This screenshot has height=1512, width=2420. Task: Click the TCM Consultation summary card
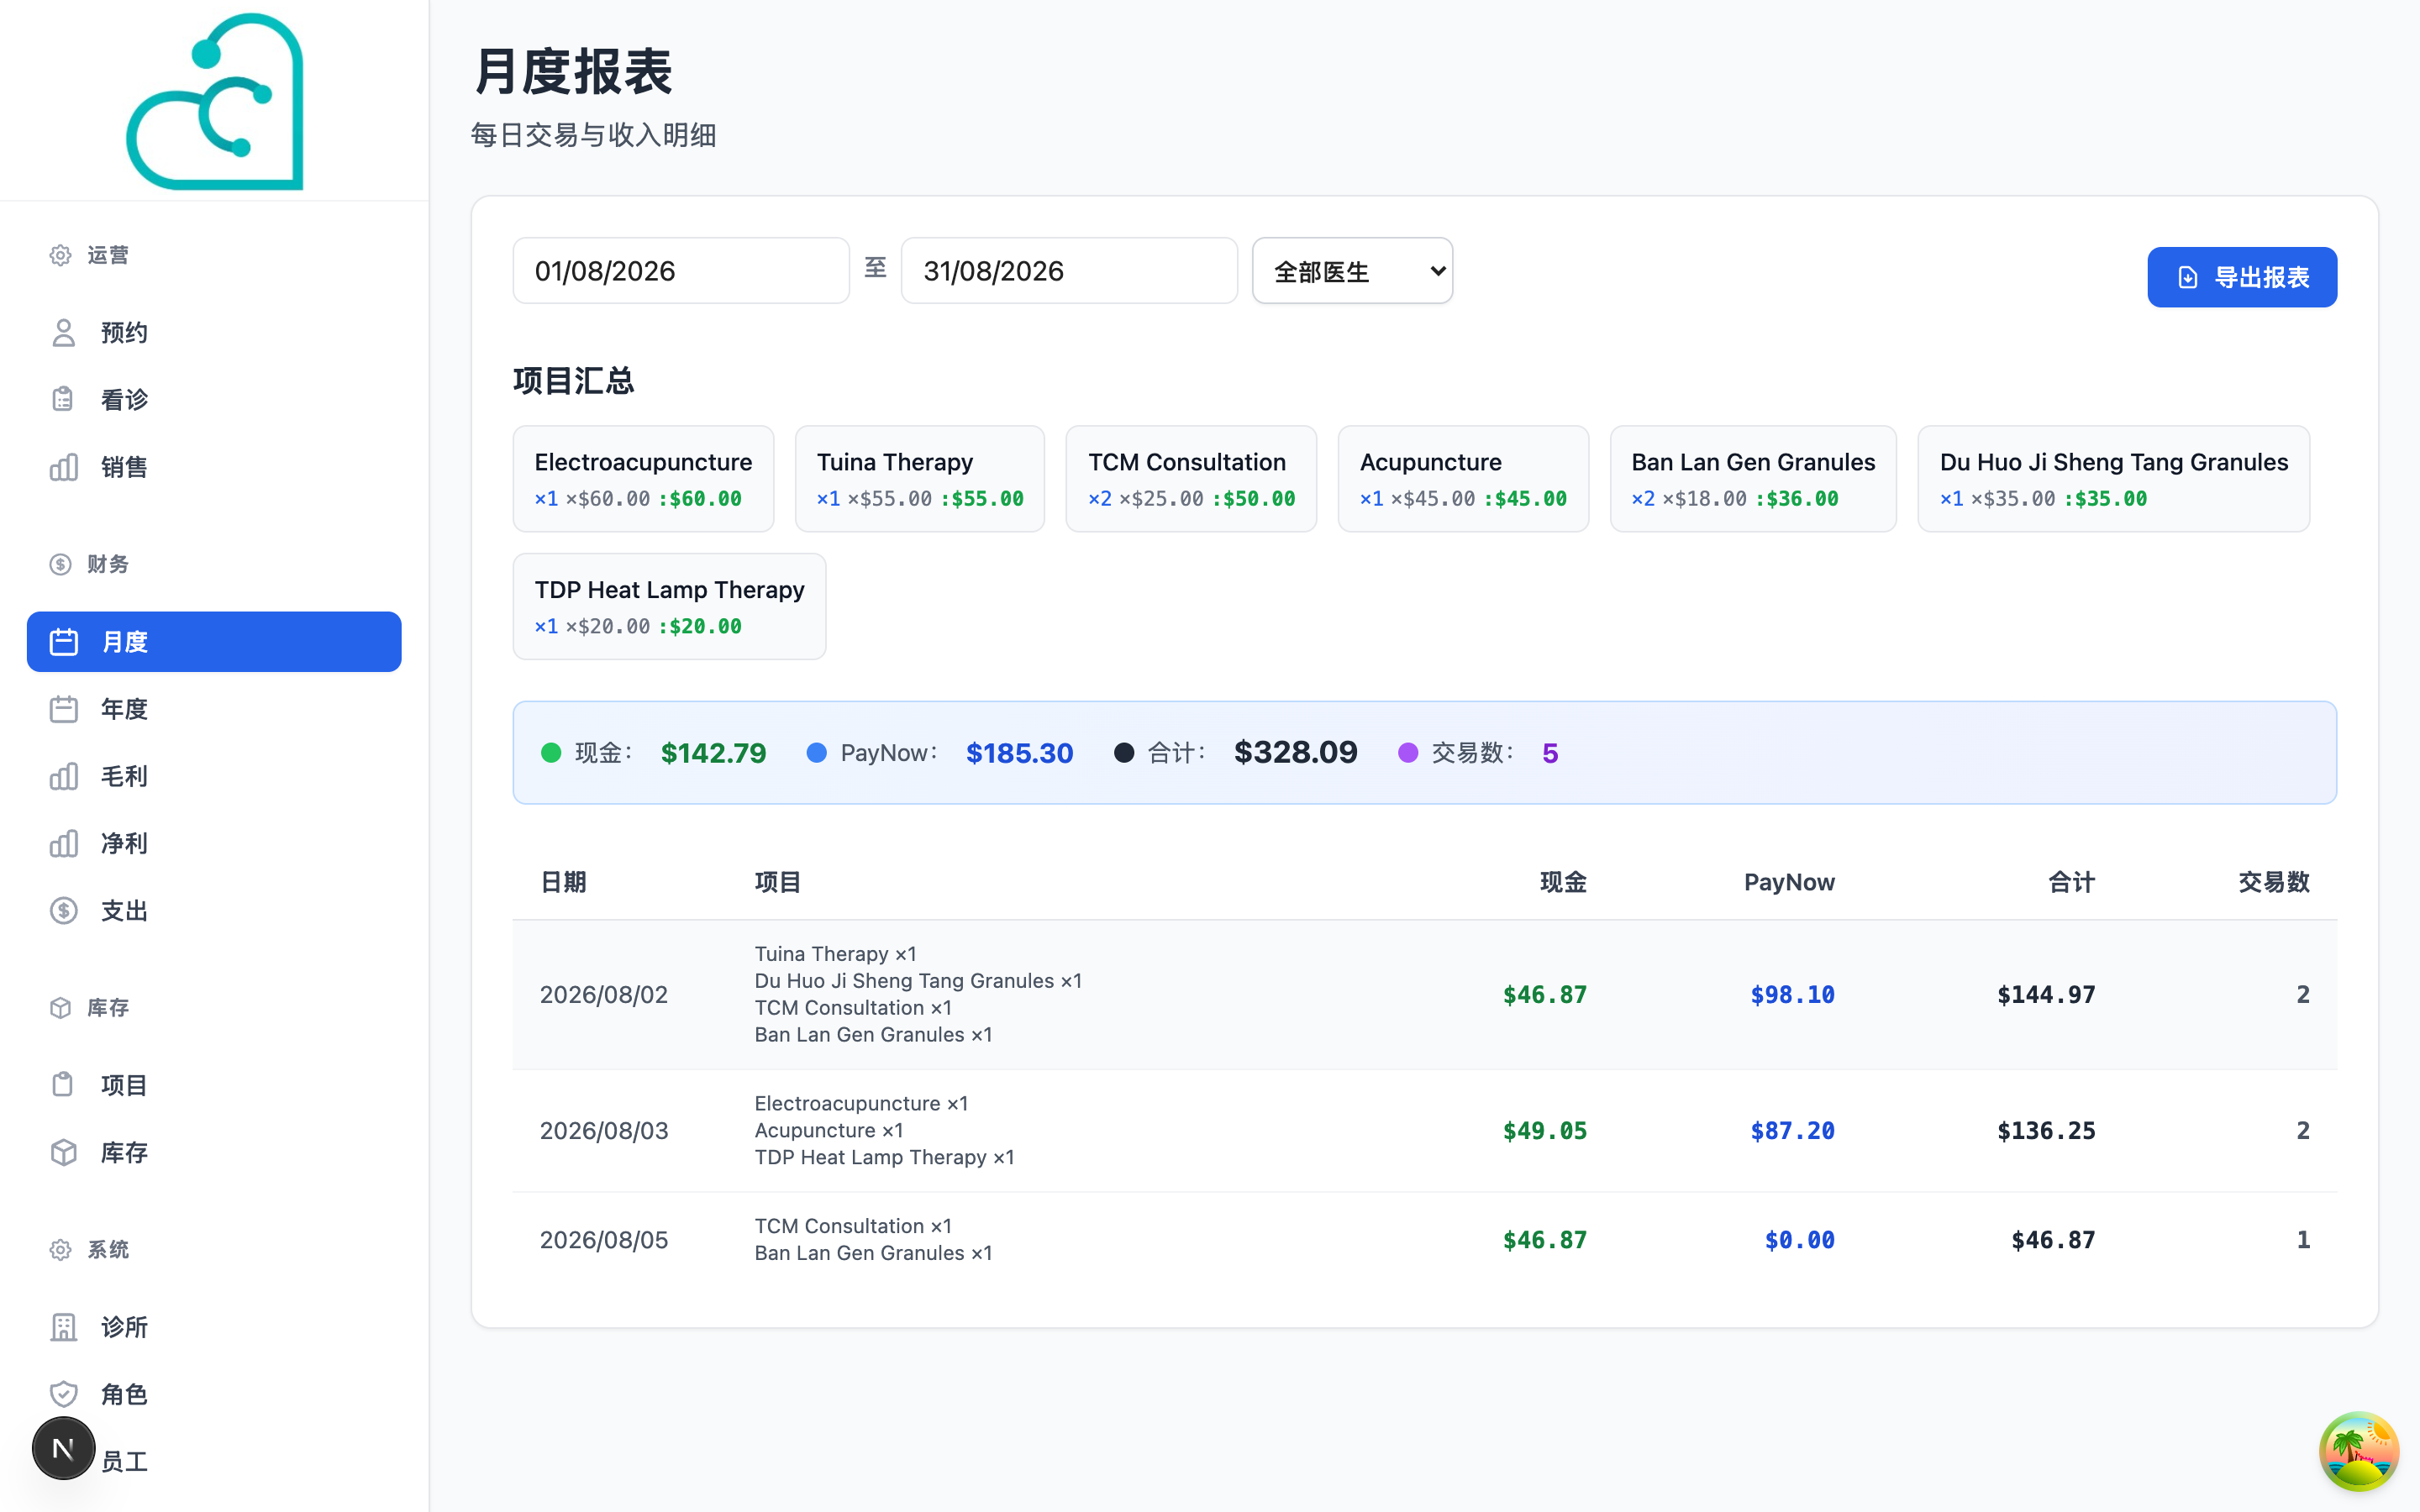click(1191, 479)
